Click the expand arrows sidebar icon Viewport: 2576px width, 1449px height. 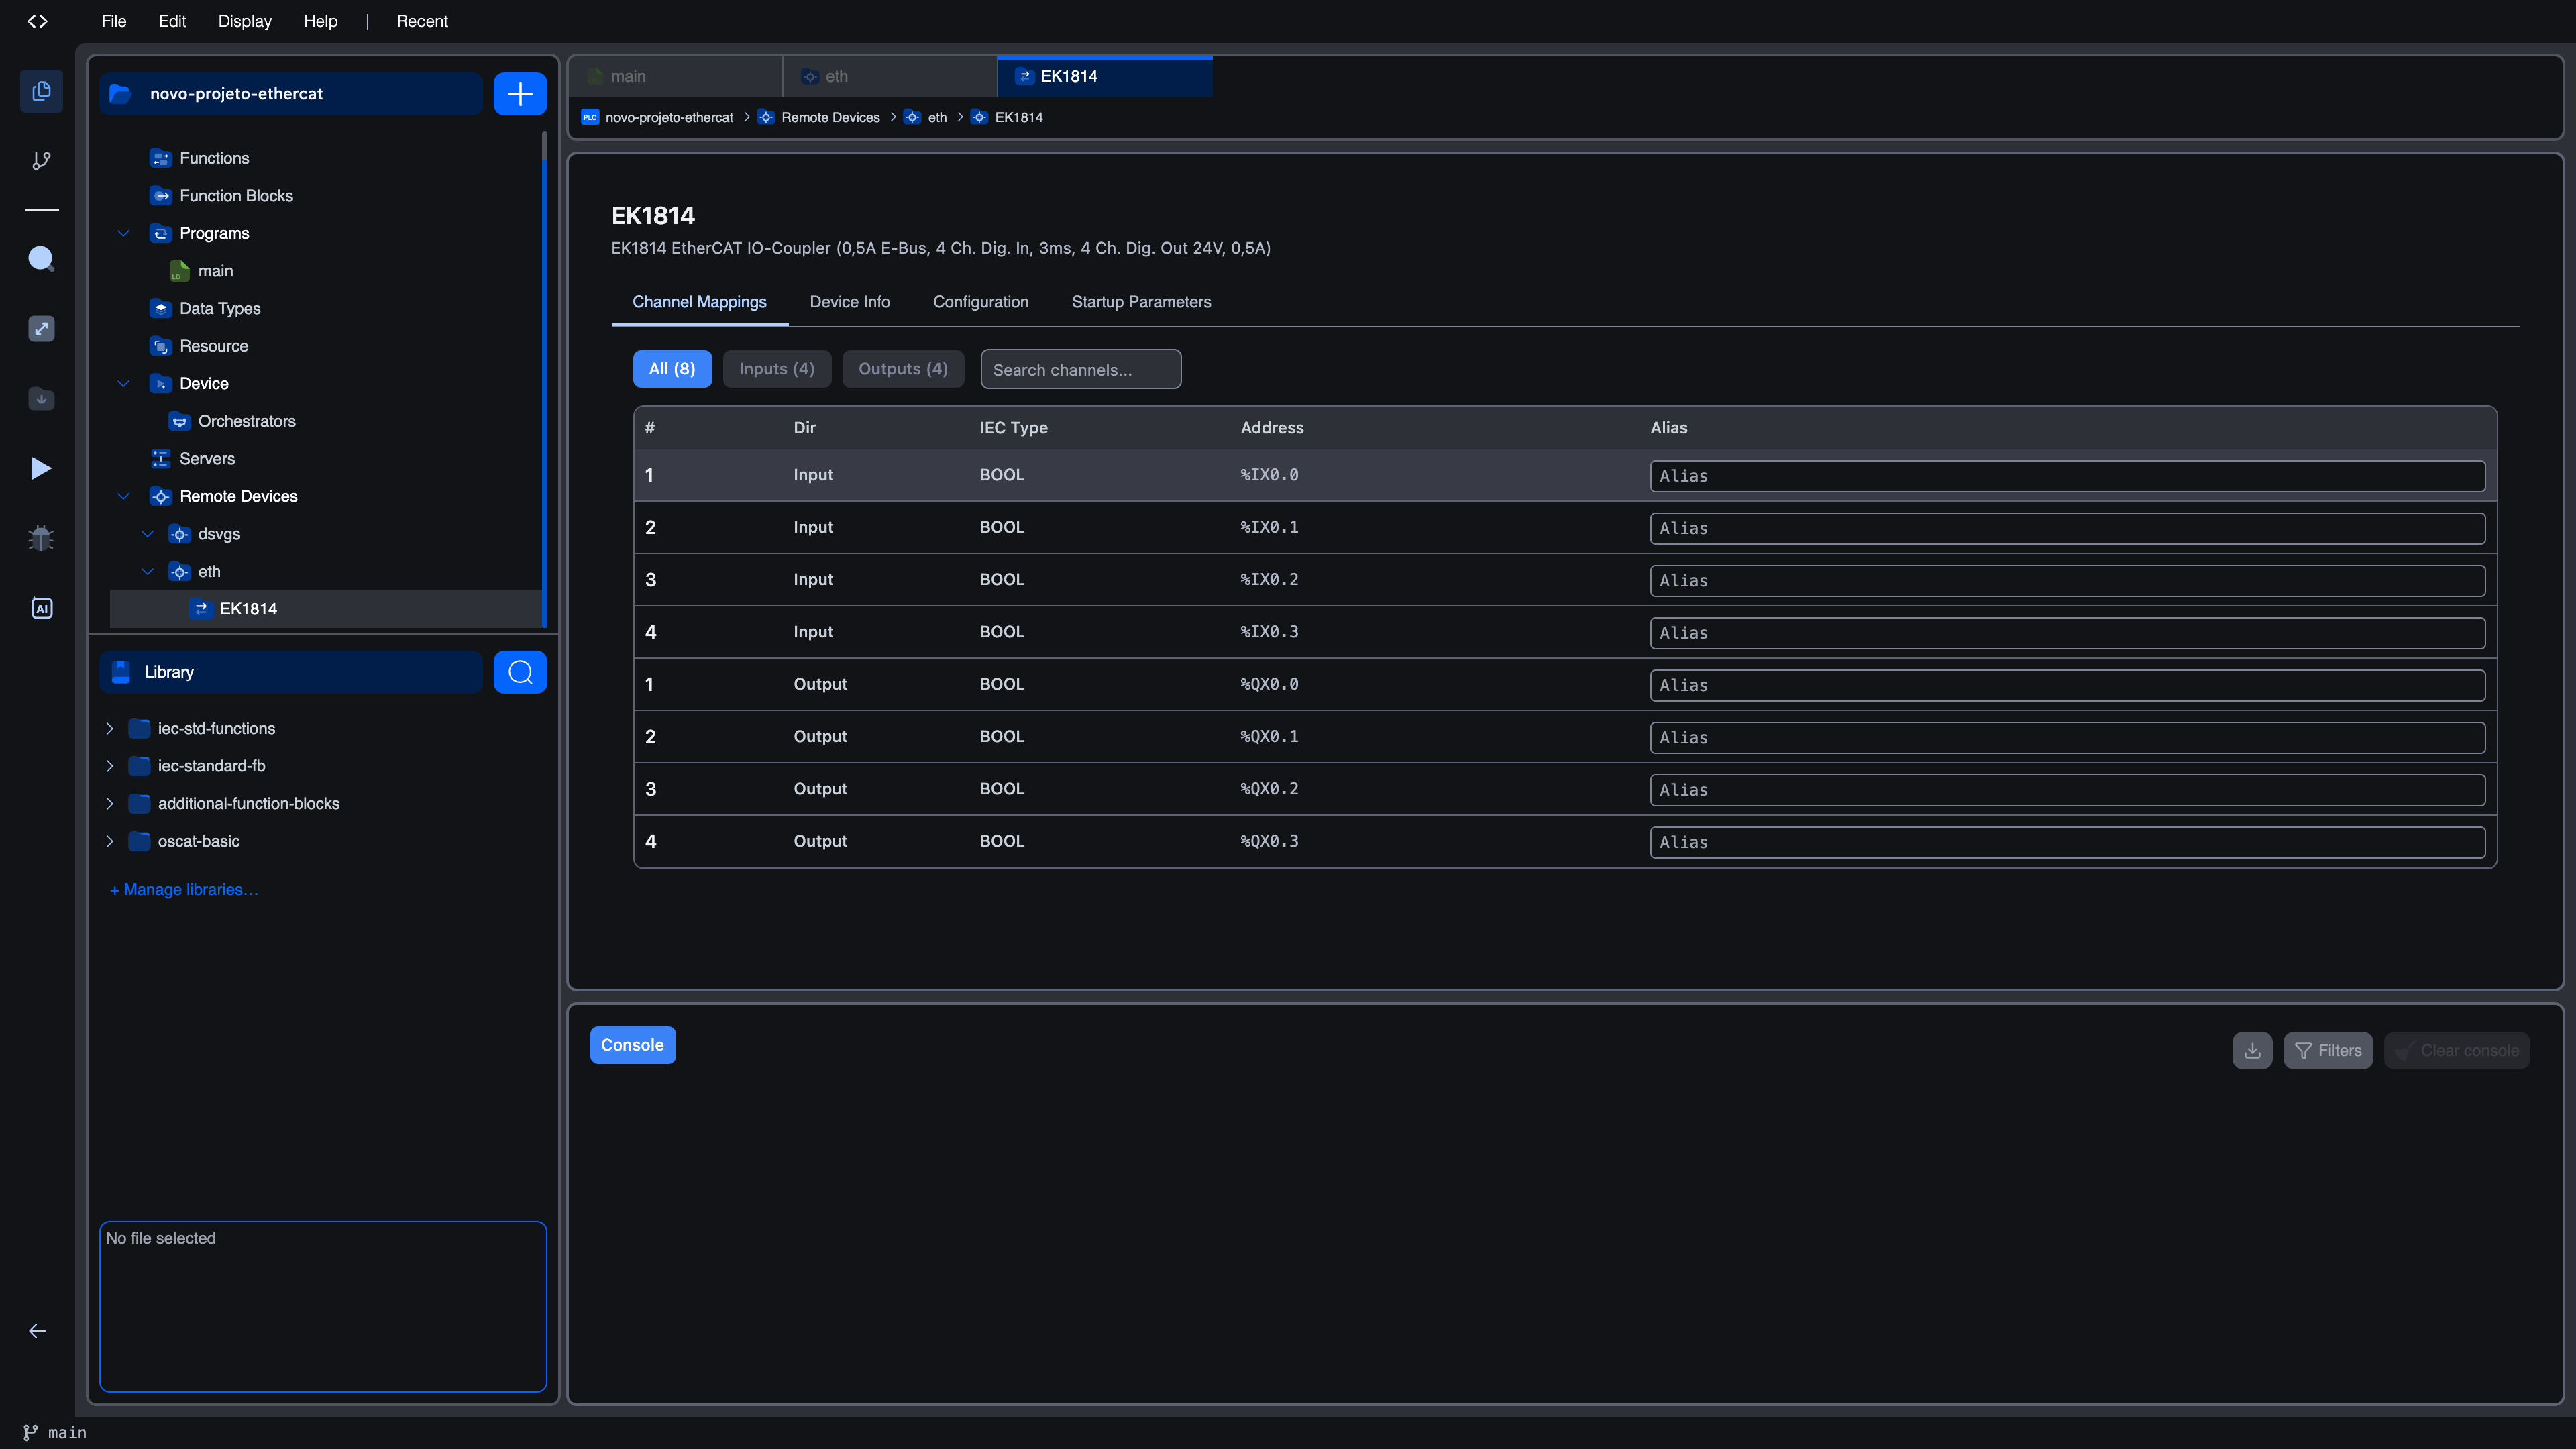(41, 329)
